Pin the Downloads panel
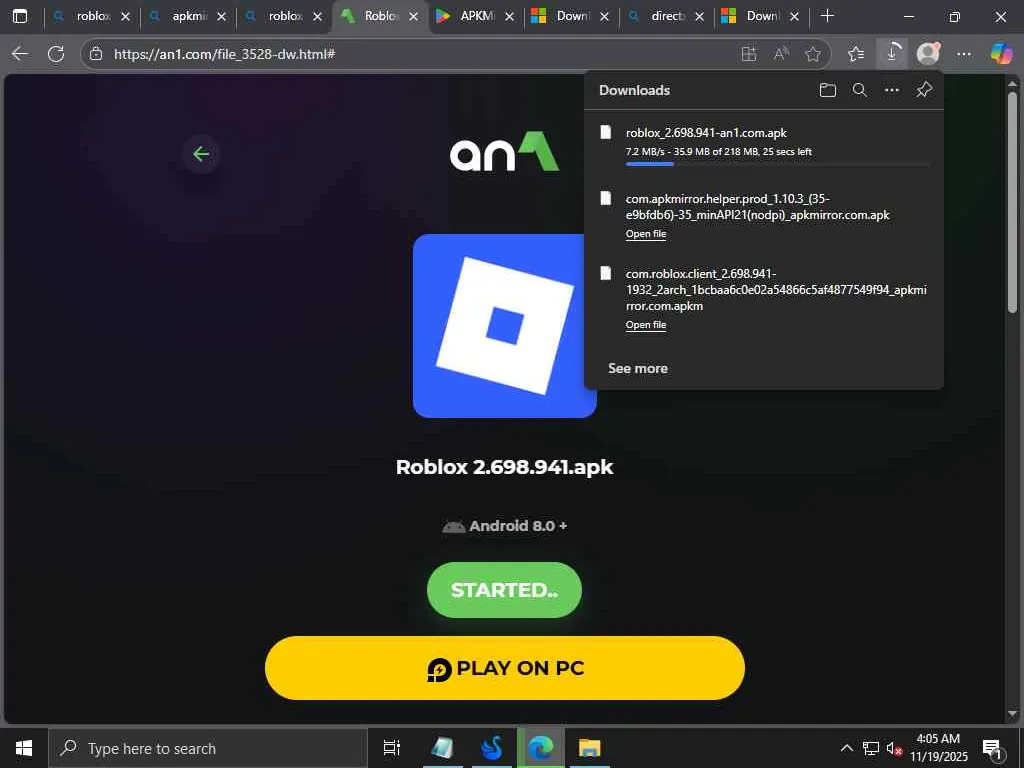Screen dimensions: 1024x768 pyautogui.click(x=924, y=90)
